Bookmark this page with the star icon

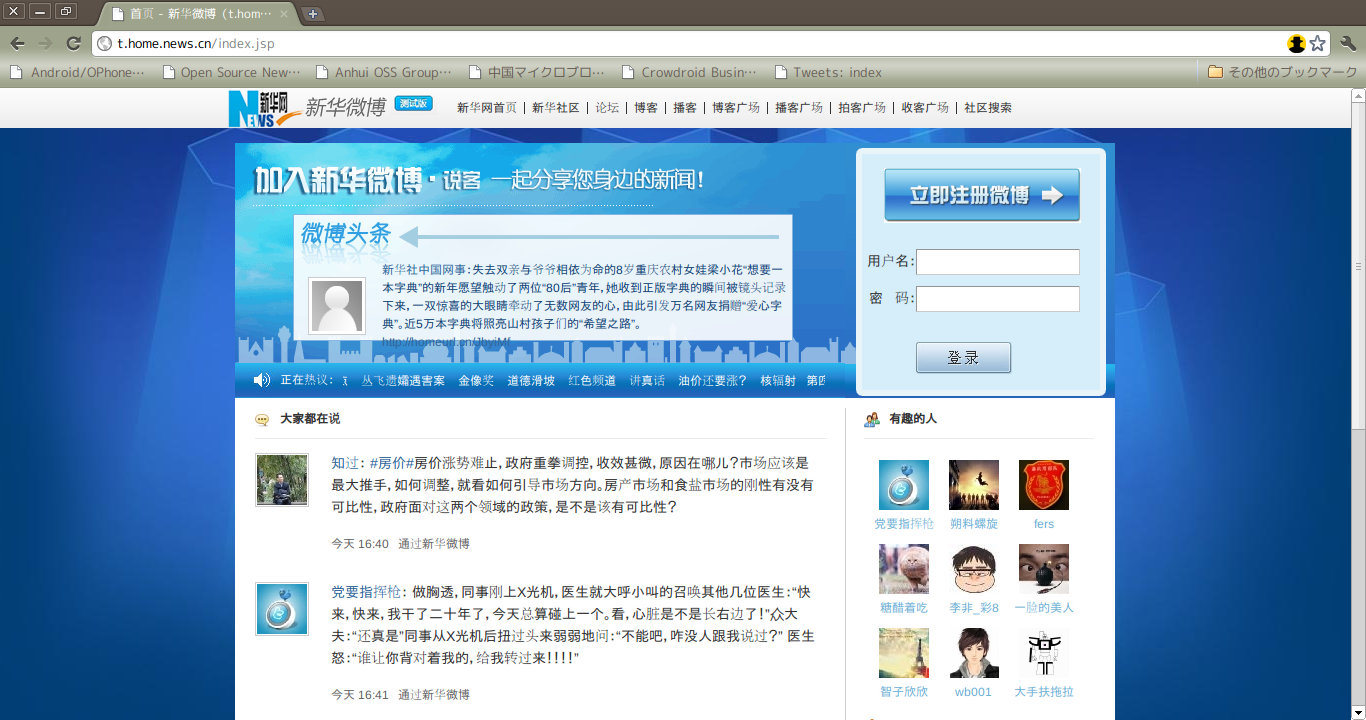pyautogui.click(x=1318, y=43)
